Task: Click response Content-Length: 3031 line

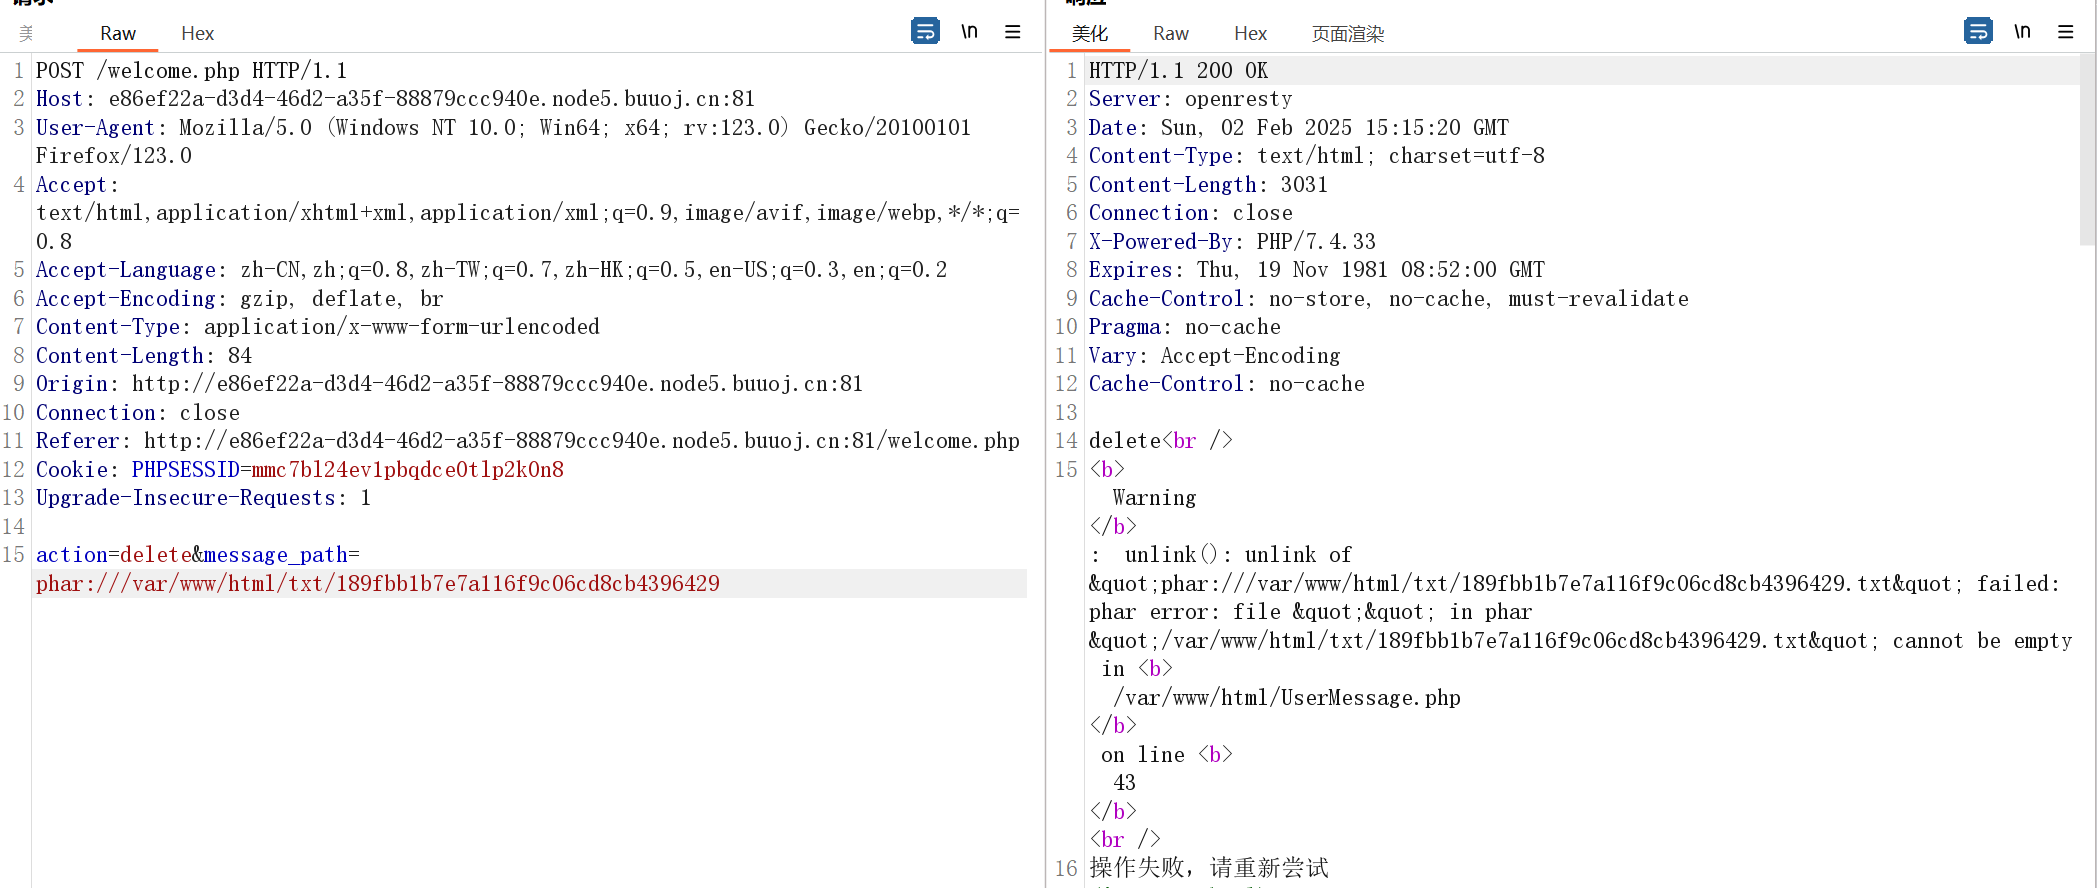Action: pos(1208,185)
